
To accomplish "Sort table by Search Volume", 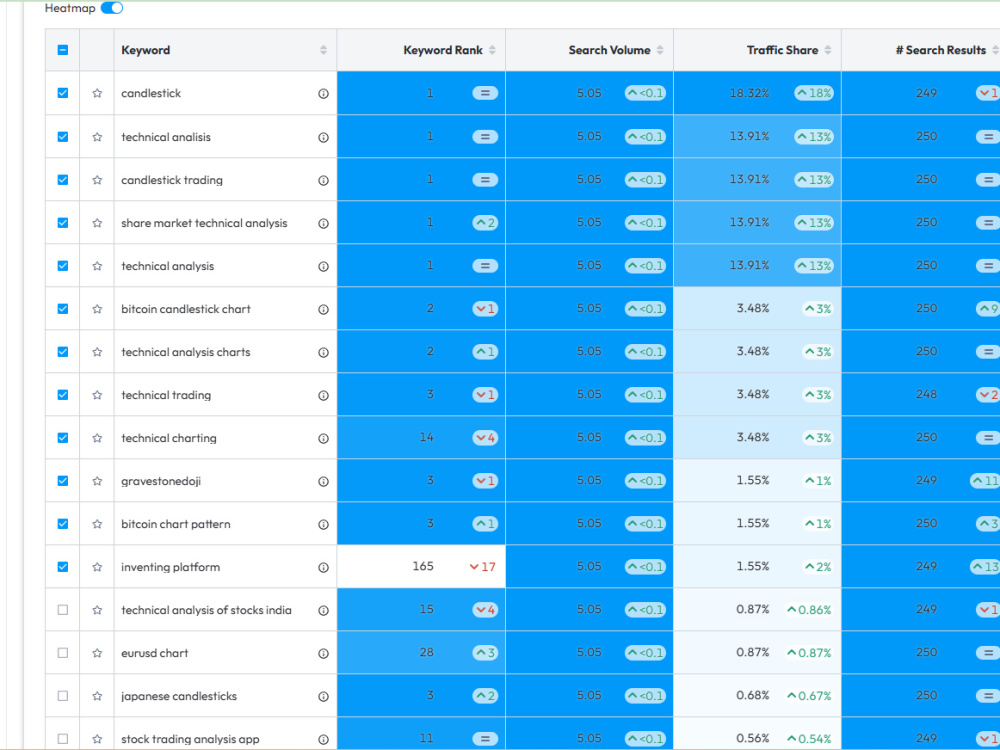I will pos(659,50).
